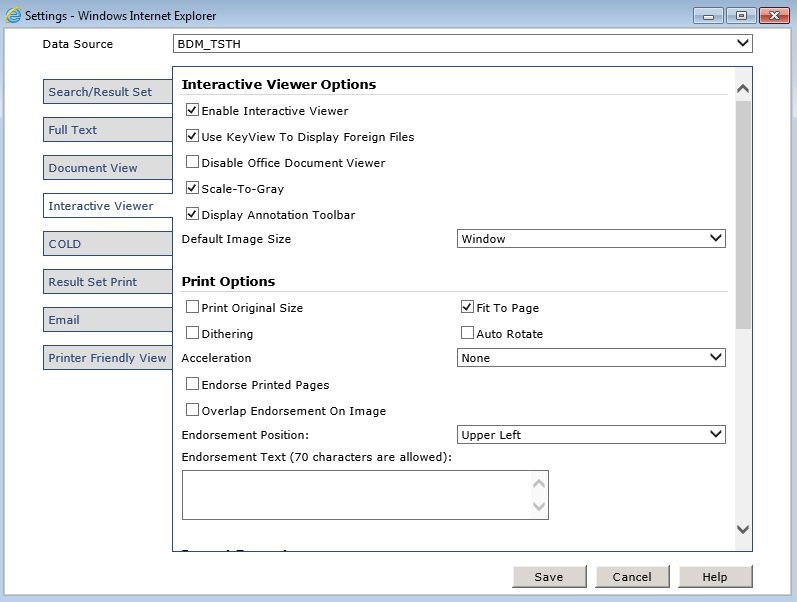Click scroll up arrow in settings panel

[742, 89]
